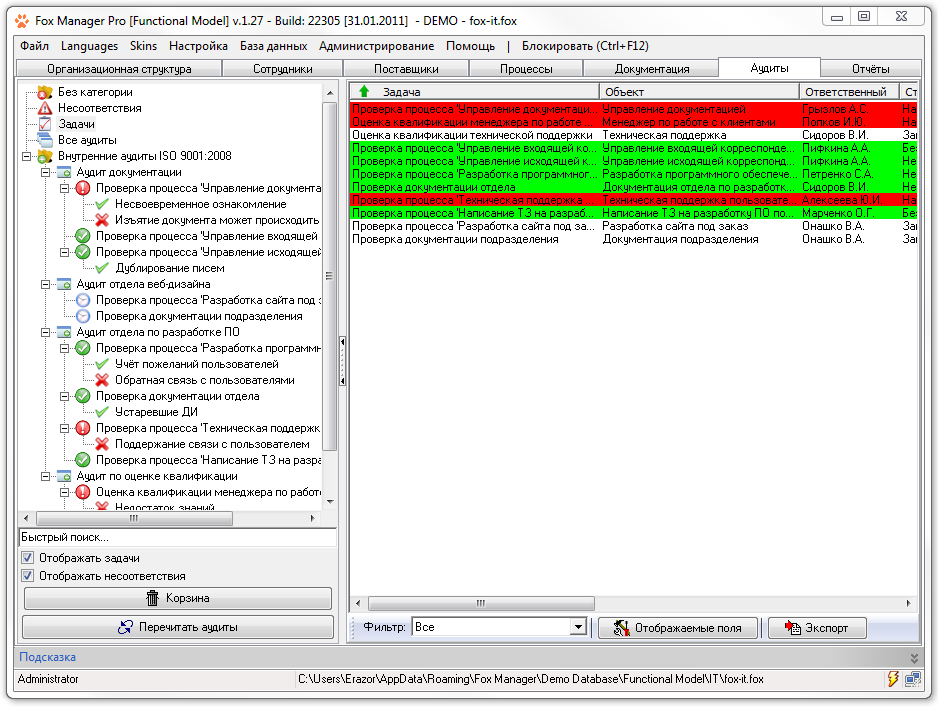Viewport: 938px width, 707px height.
Task: Open the 'Файл' menu
Action: (34, 46)
